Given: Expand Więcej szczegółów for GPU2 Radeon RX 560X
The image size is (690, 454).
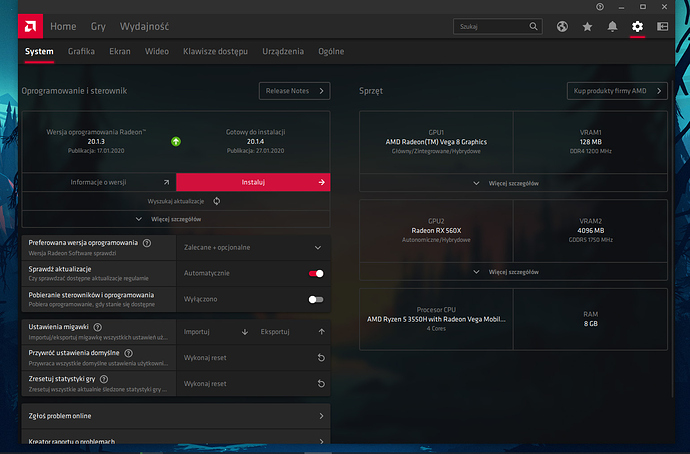Looking at the screenshot, I should coord(513,272).
